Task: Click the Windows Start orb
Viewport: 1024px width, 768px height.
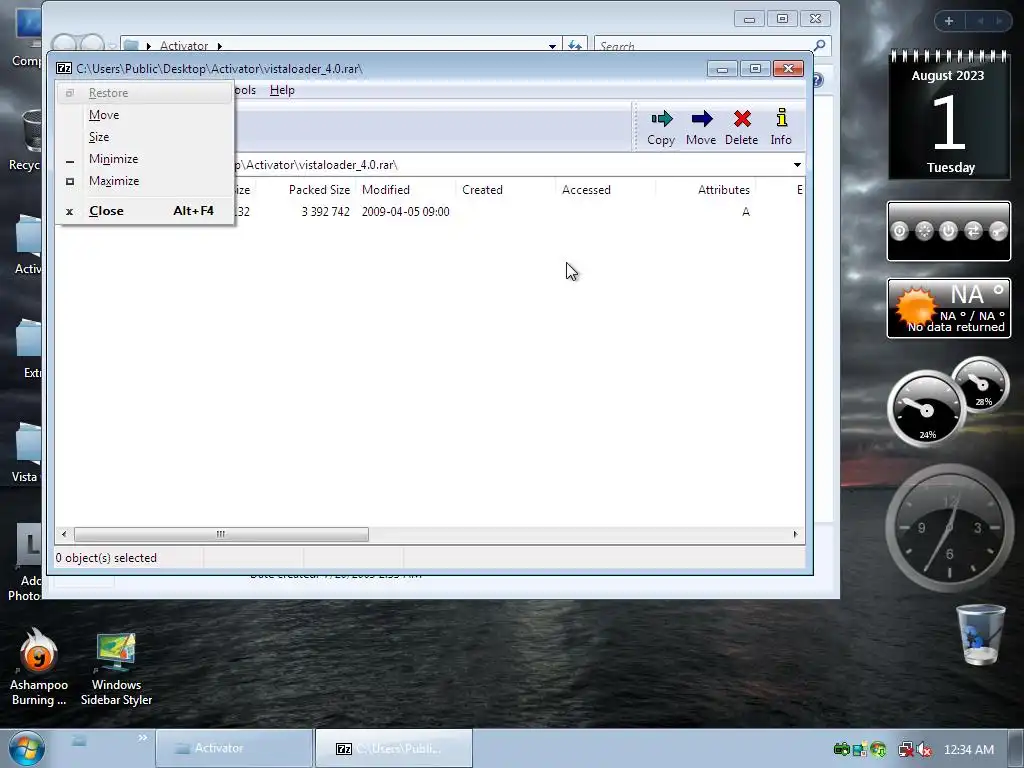Action: (x=26, y=748)
